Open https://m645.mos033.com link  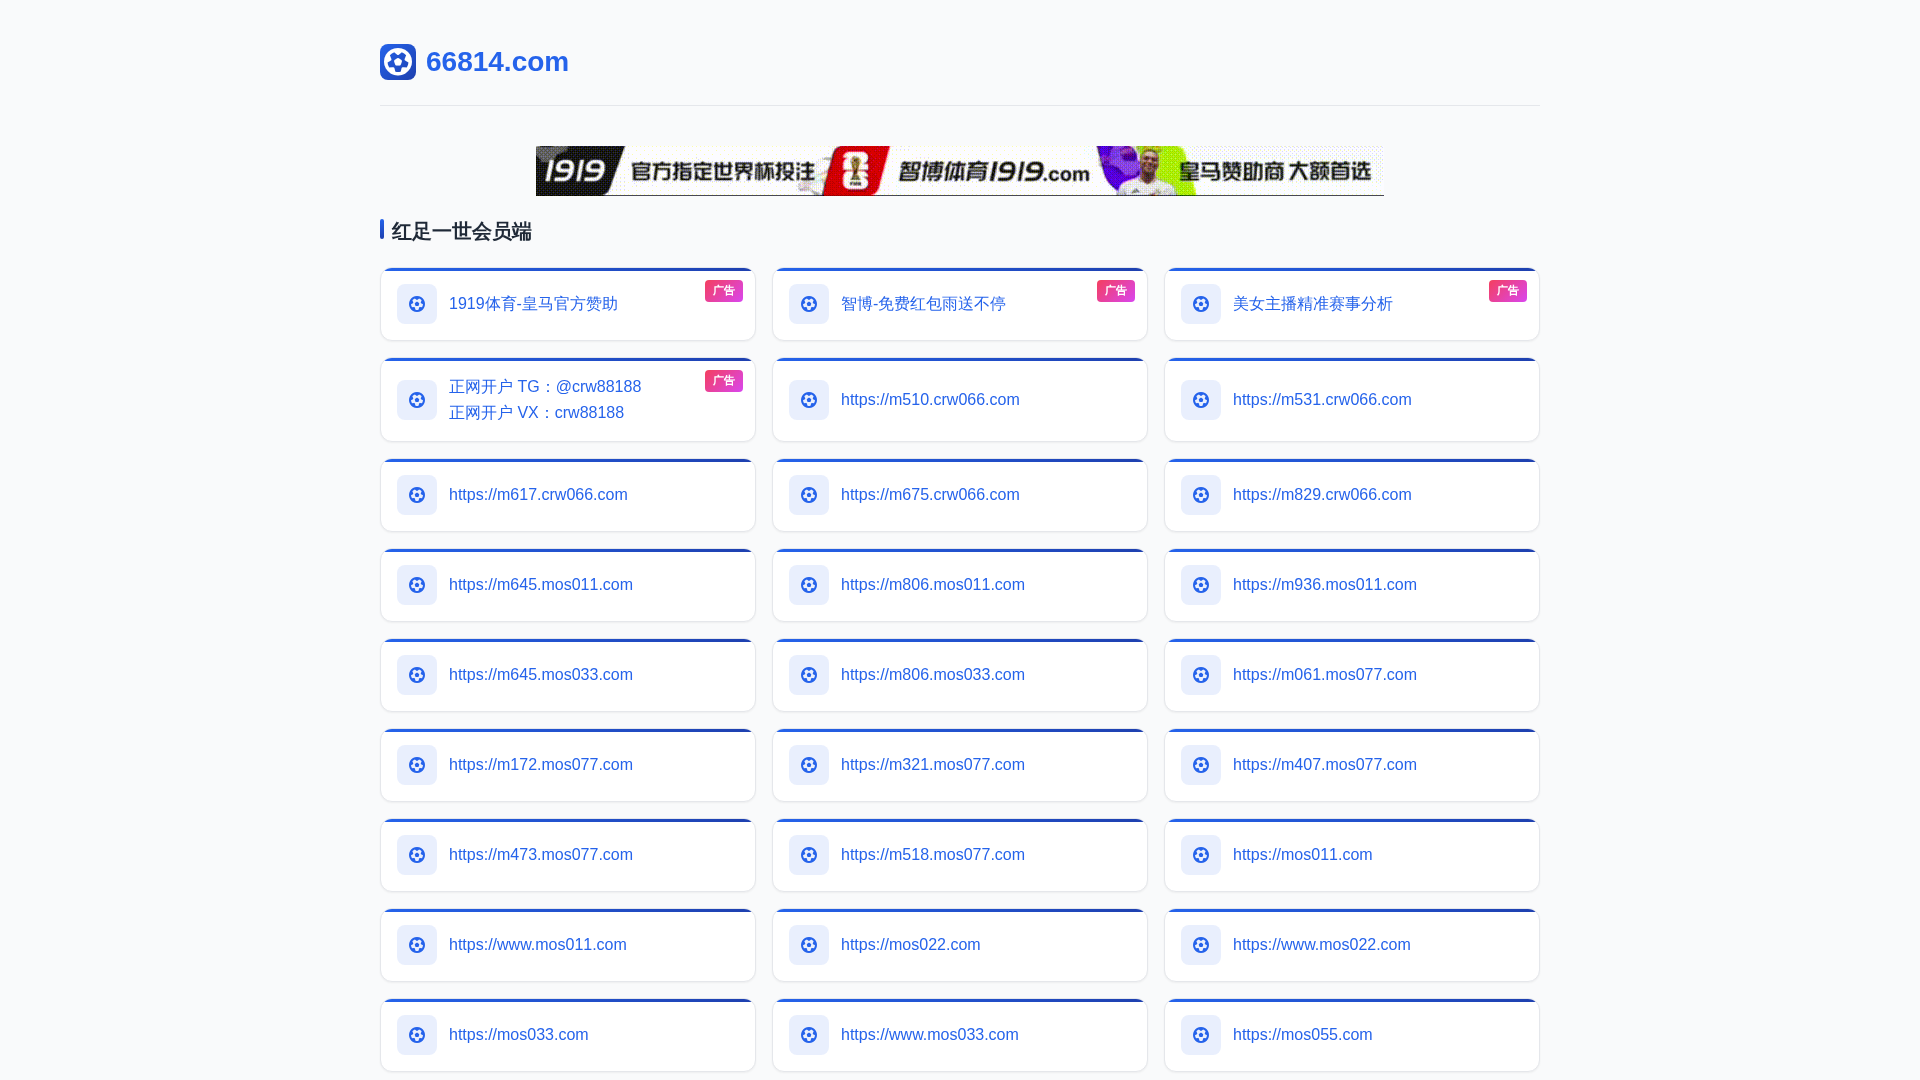pyautogui.click(x=541, y=675)
